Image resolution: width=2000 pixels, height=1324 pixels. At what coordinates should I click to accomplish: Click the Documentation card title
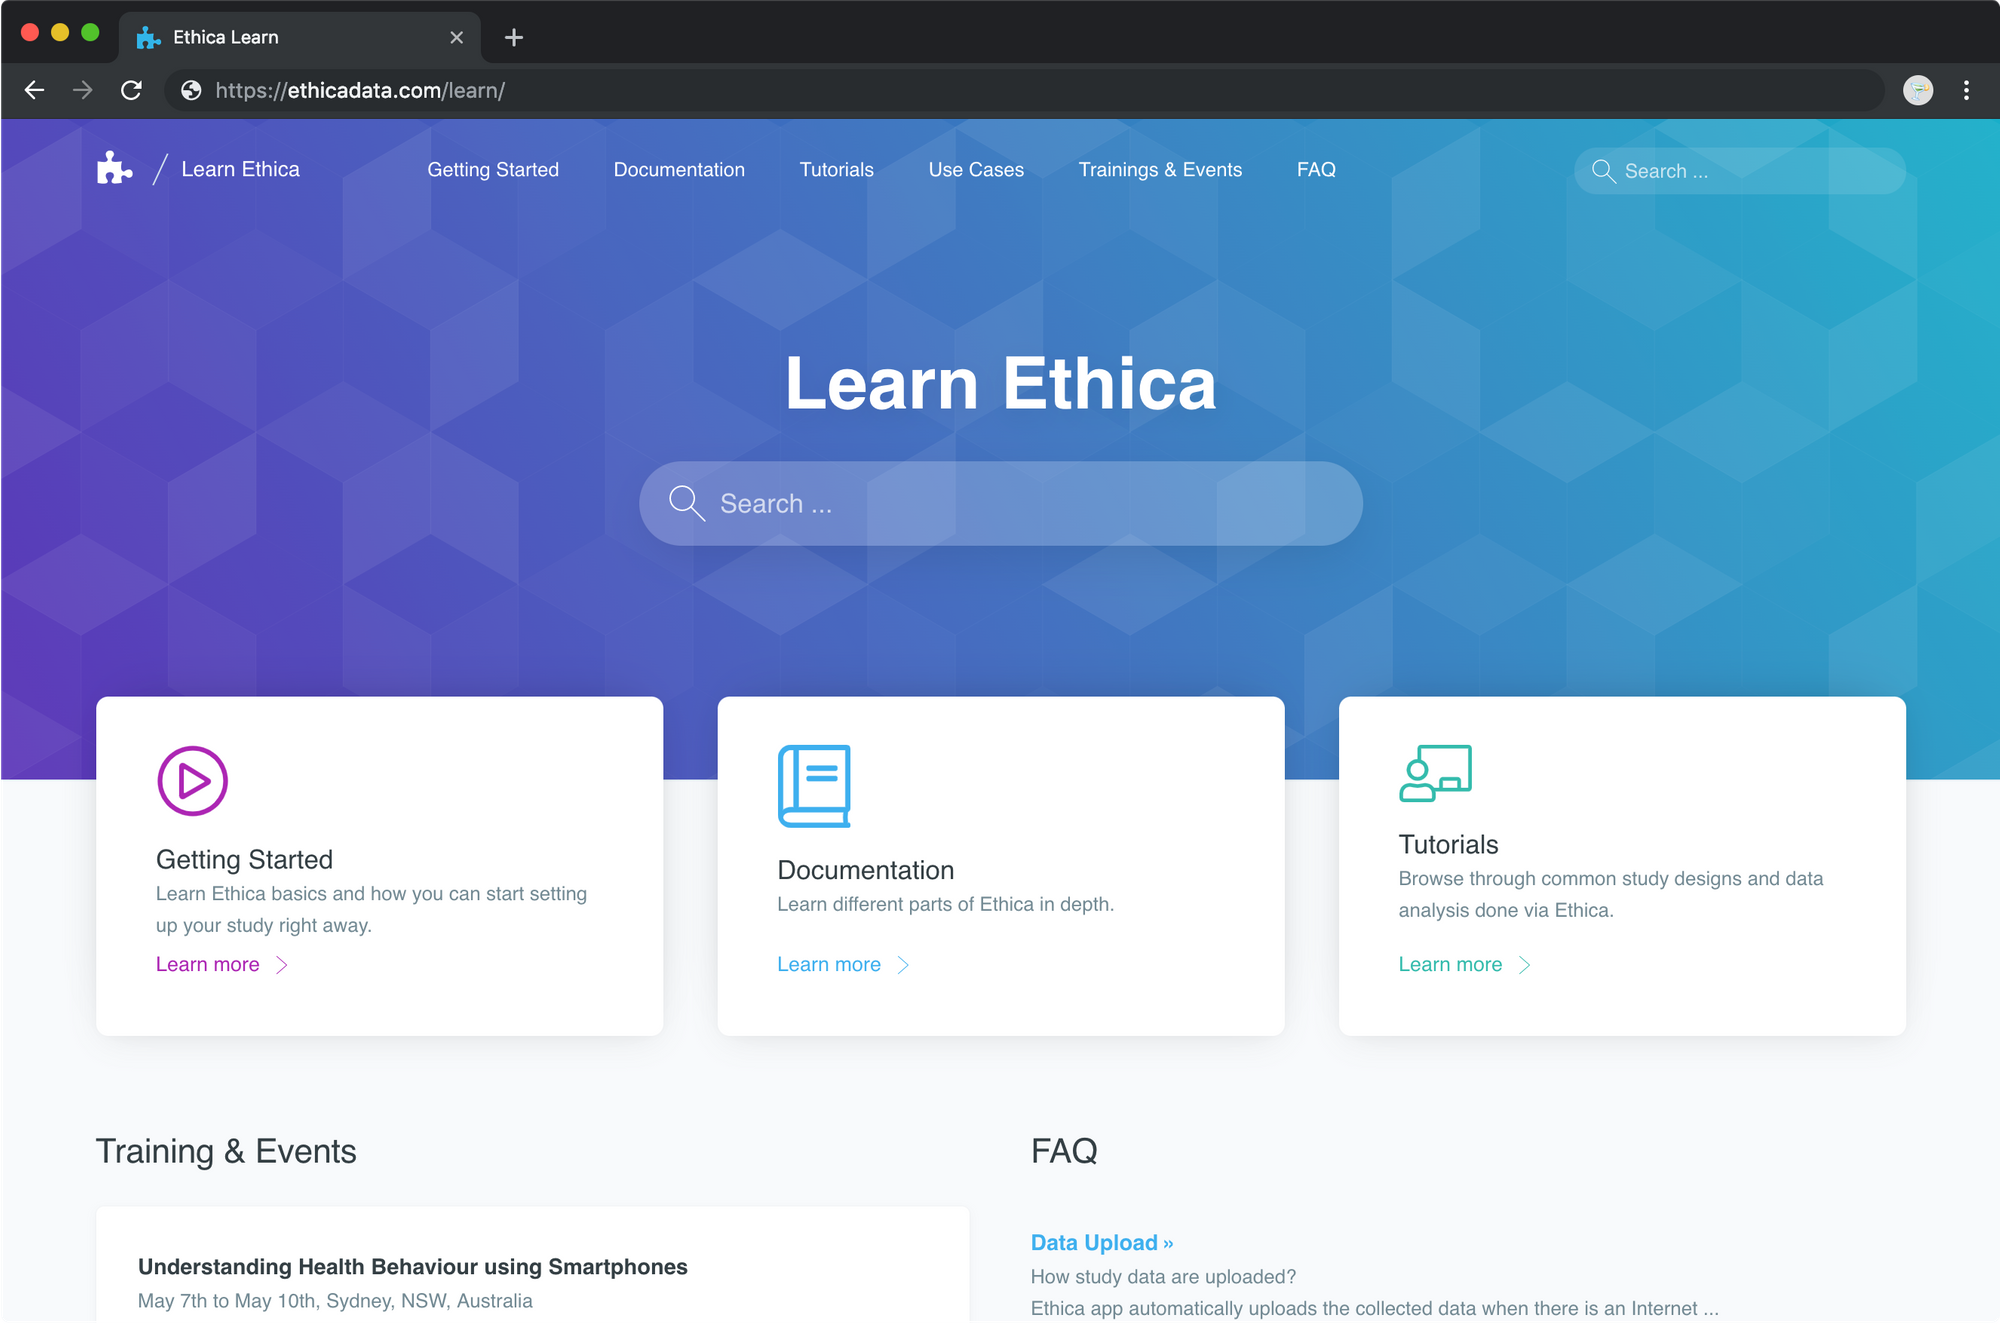[866, 870]
